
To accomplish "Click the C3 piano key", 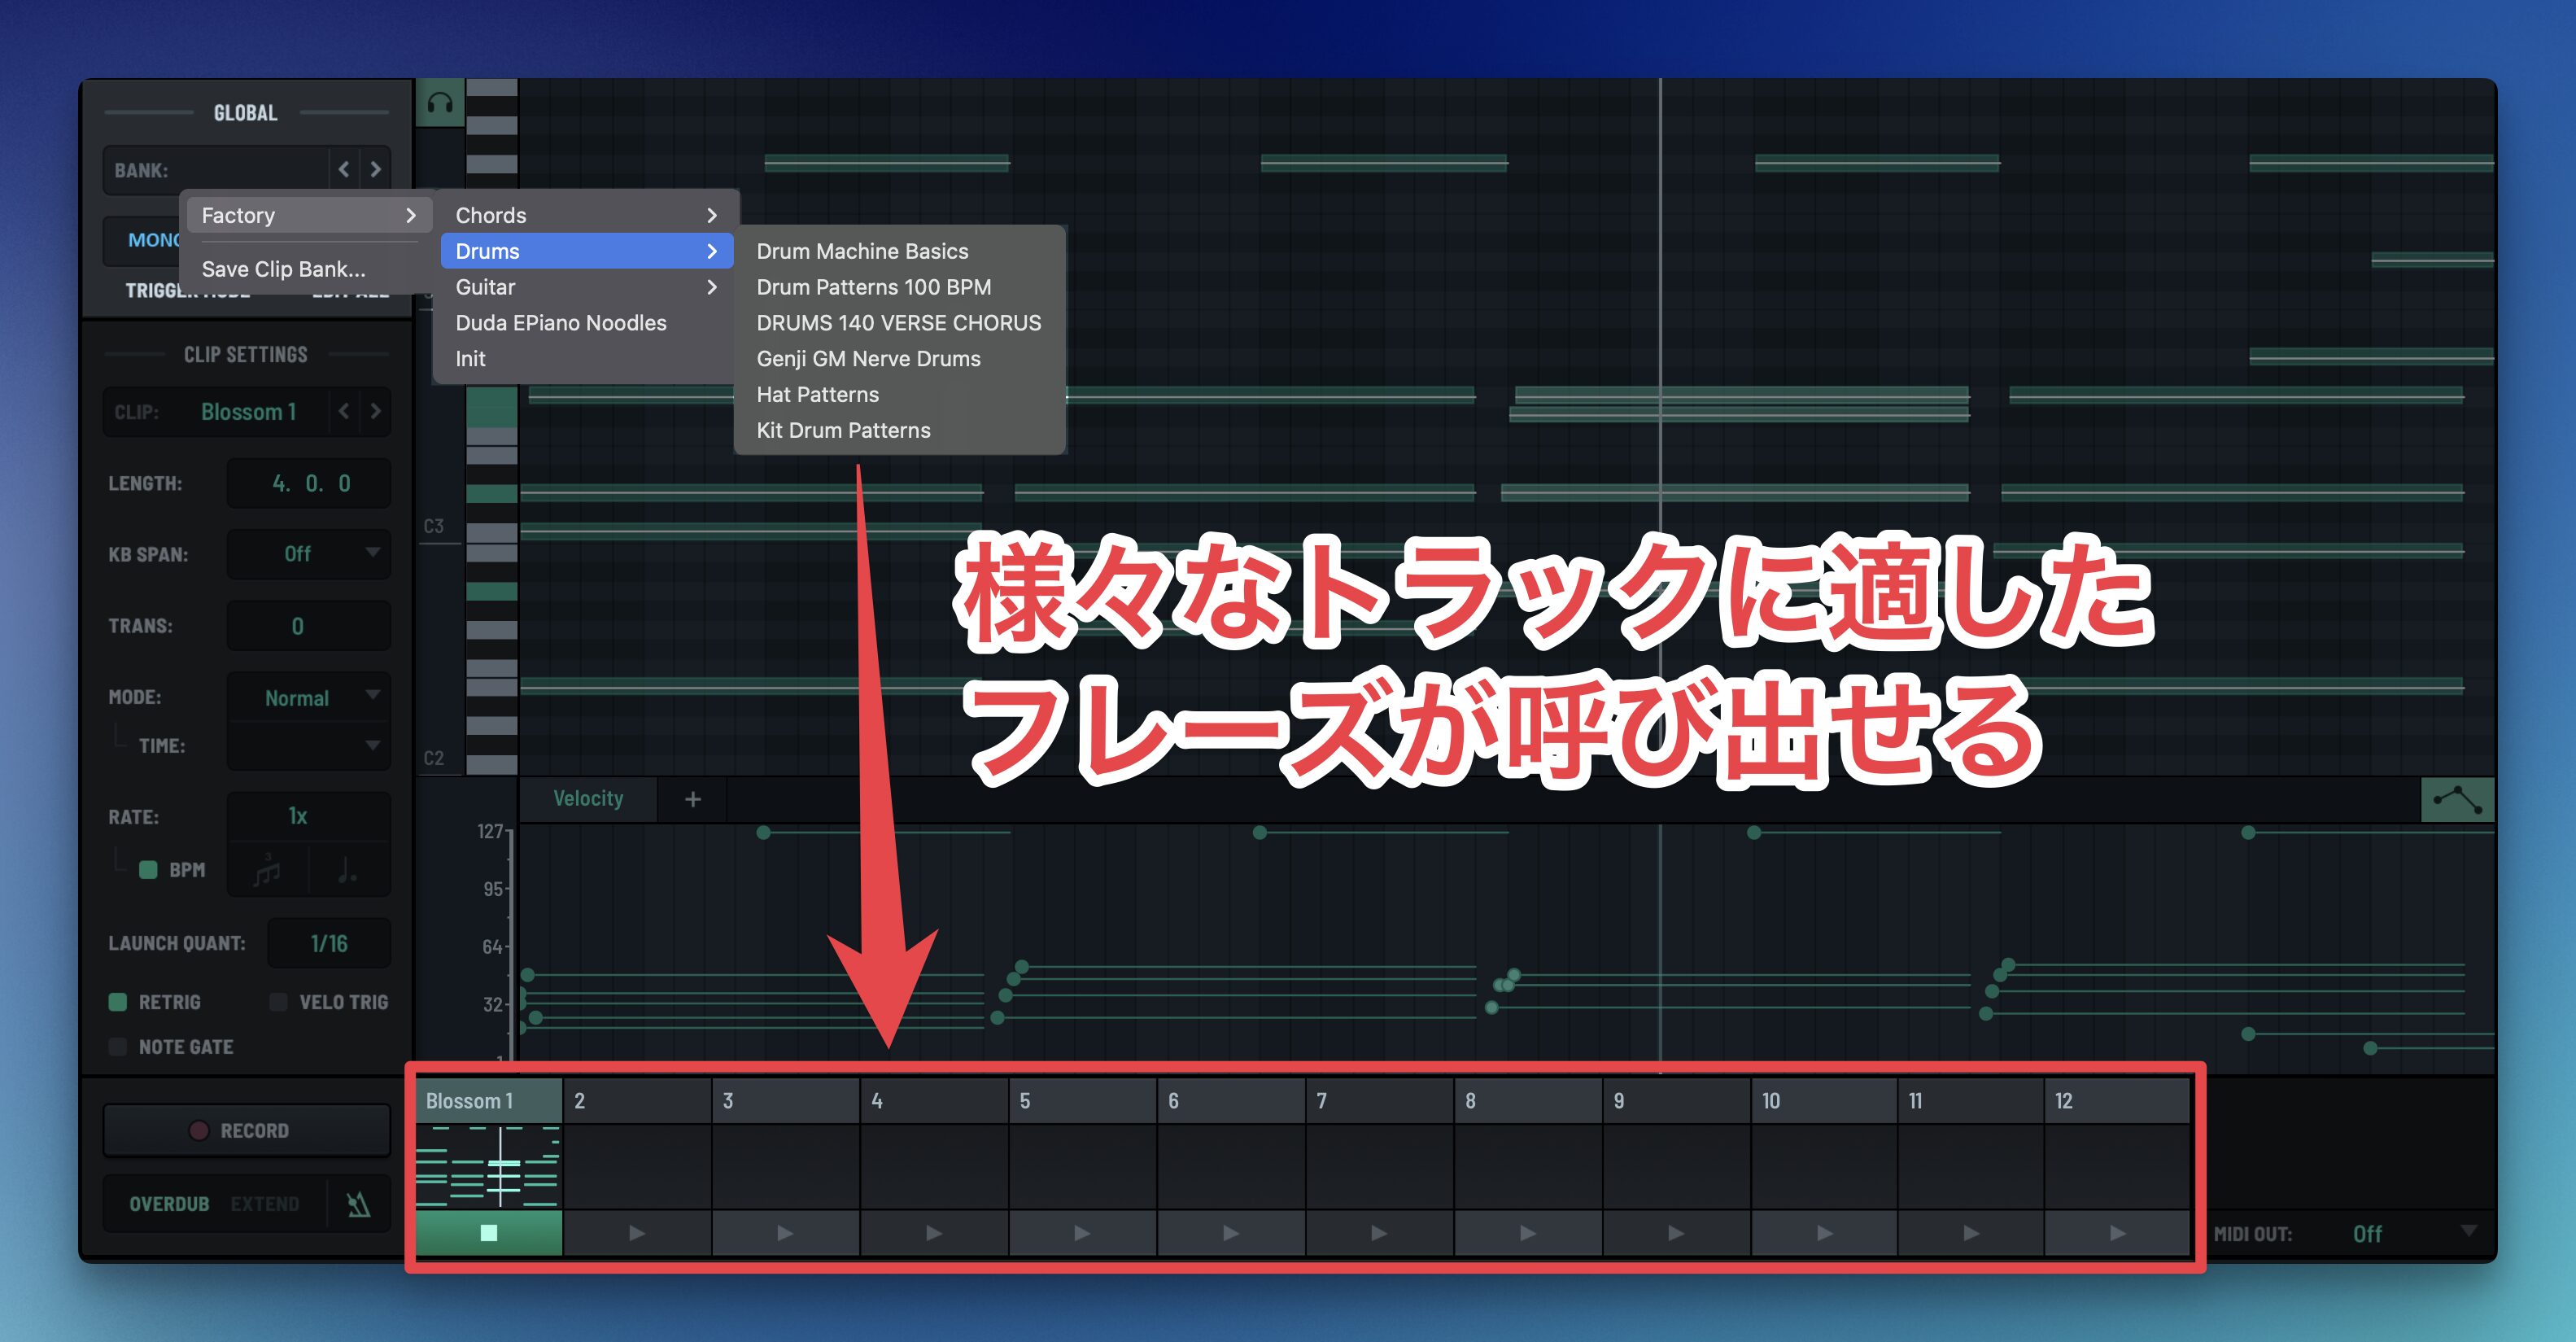I will tap(491, 532).
